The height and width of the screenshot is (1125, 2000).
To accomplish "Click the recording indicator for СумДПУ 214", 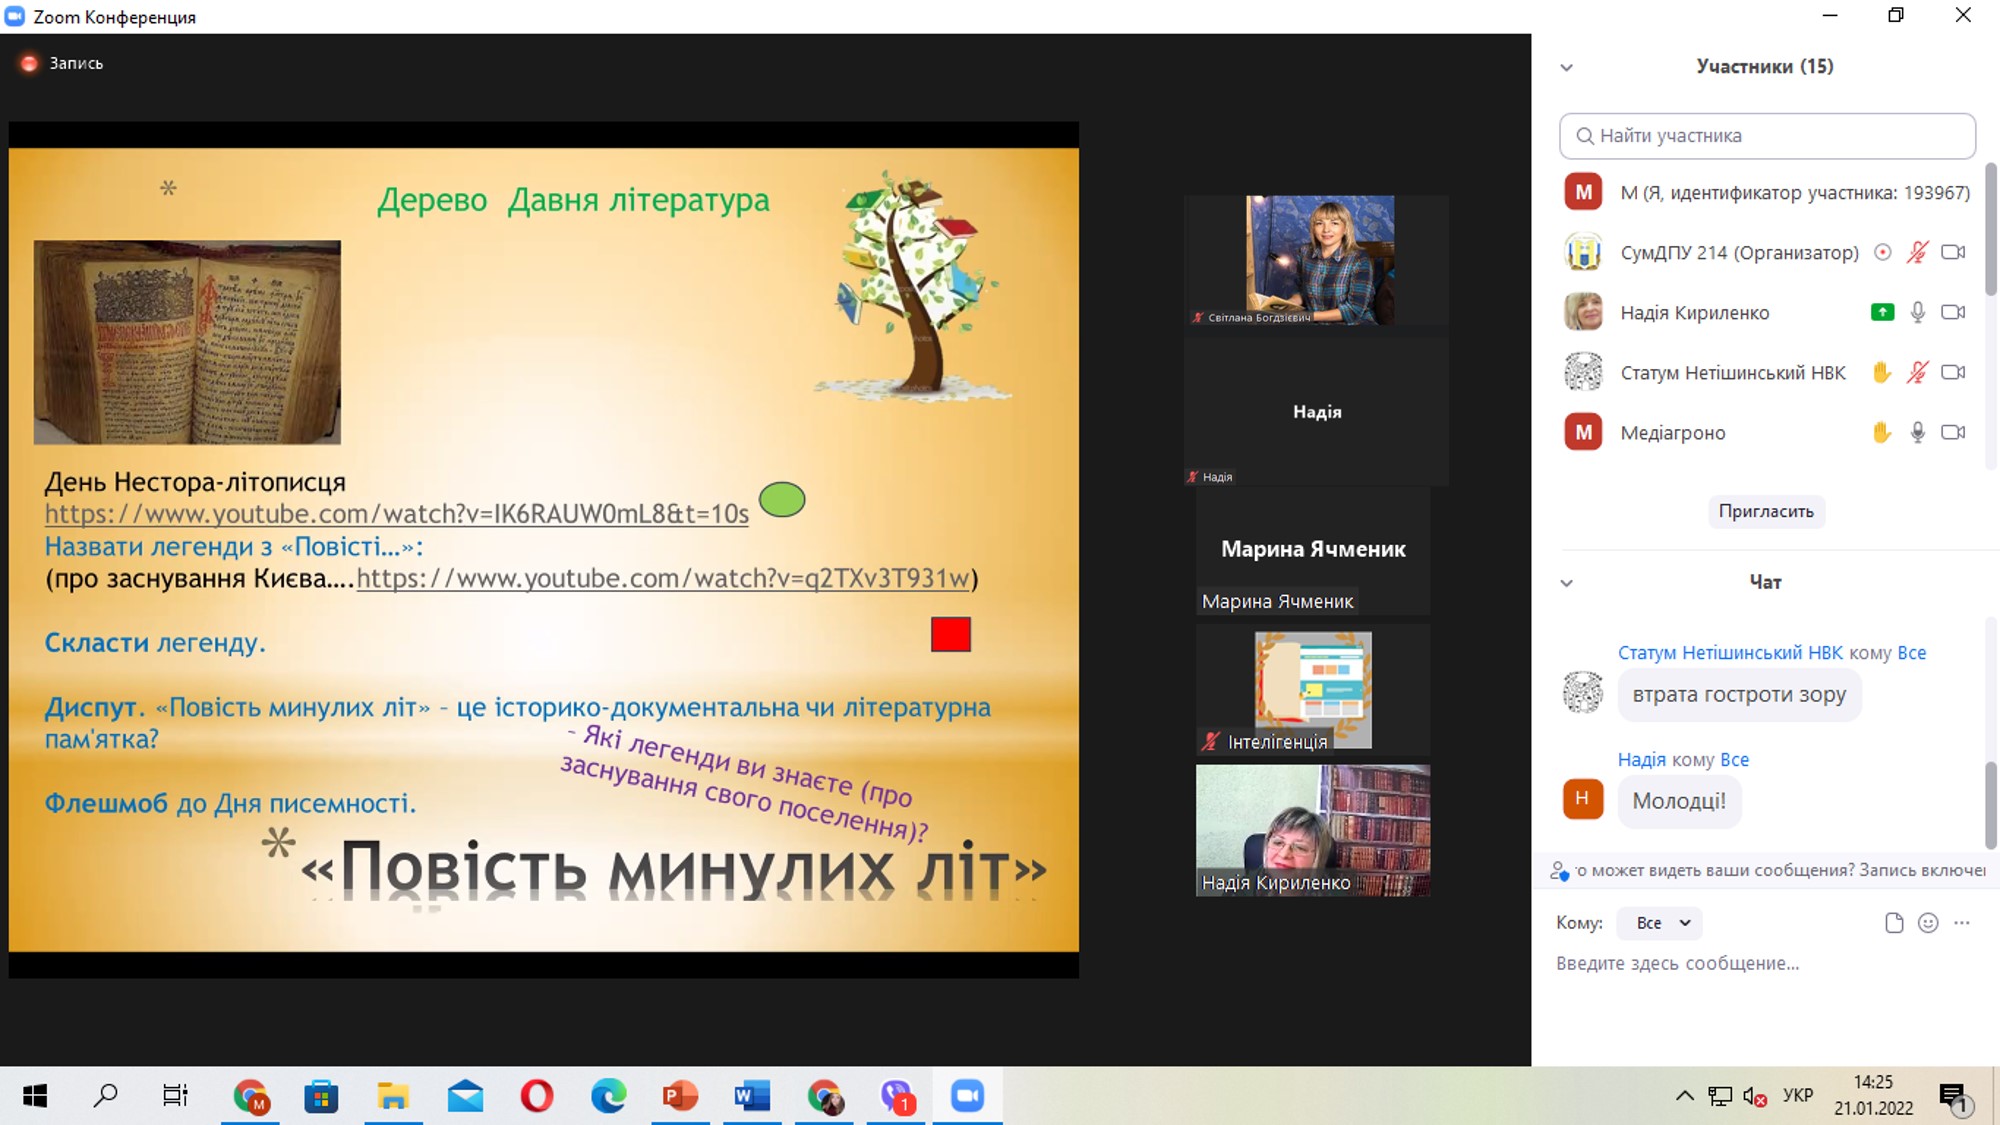I will coord(1882,252).
